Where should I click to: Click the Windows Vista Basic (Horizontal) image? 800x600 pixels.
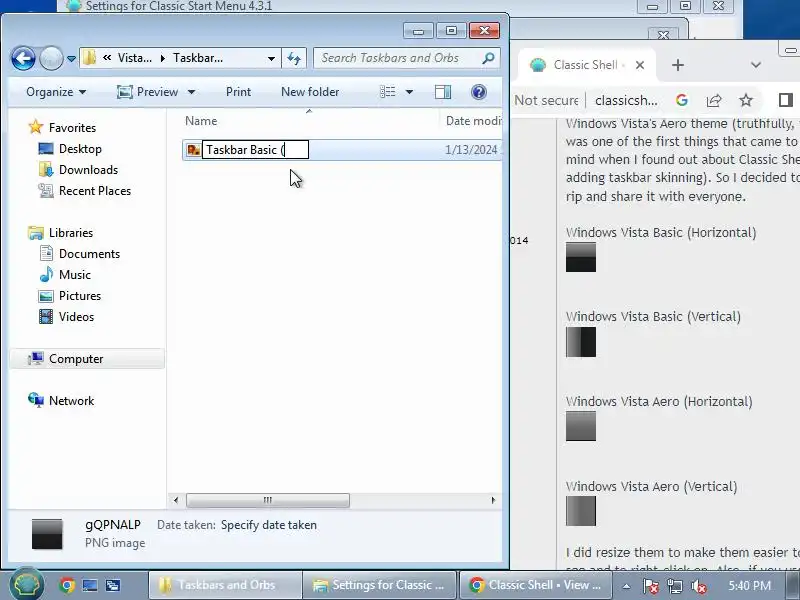tap(581, 257)
